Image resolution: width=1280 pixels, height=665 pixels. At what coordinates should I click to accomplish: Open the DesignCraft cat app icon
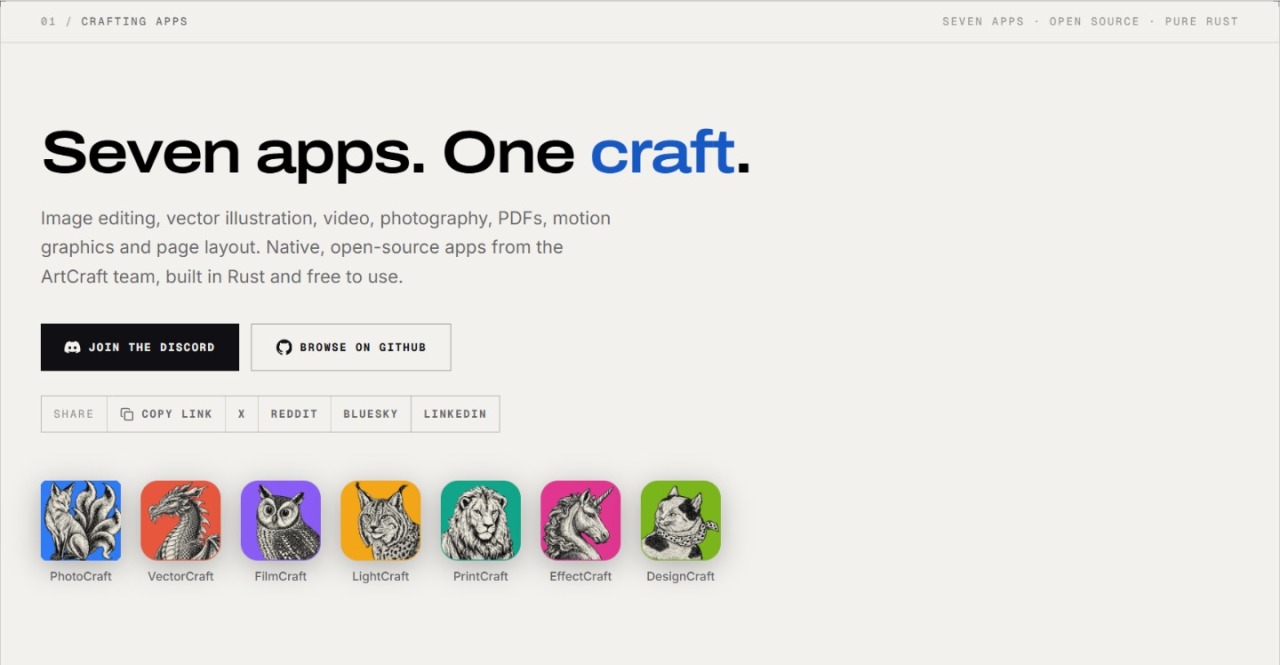point(681,521)
